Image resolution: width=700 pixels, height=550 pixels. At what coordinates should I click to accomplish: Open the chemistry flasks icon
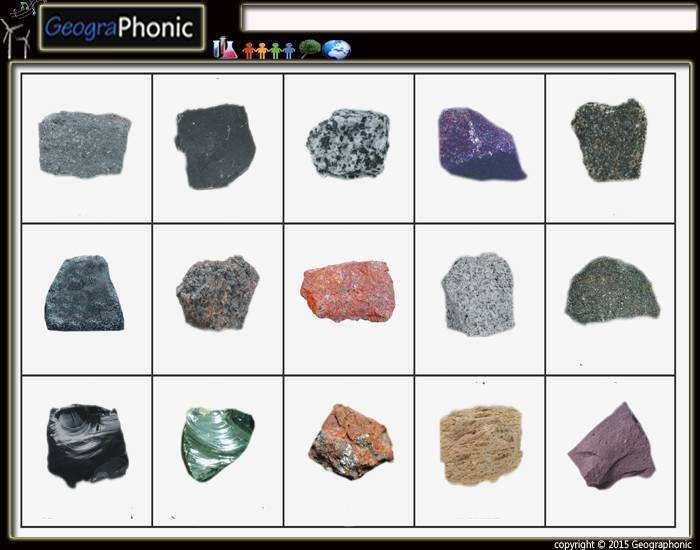click(225, 48)
